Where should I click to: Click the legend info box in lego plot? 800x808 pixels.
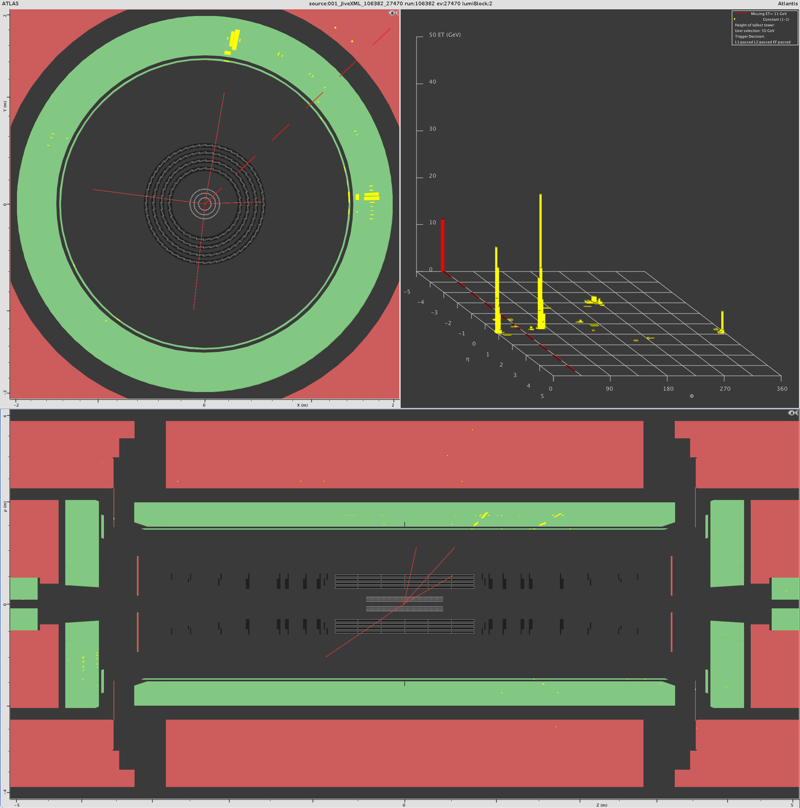click(761, 28)
